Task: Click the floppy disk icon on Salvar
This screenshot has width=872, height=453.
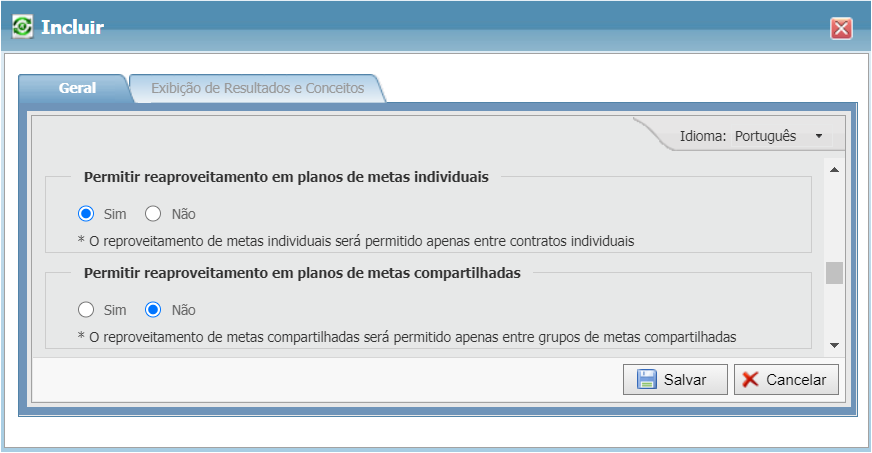Action: pos(646,380)
